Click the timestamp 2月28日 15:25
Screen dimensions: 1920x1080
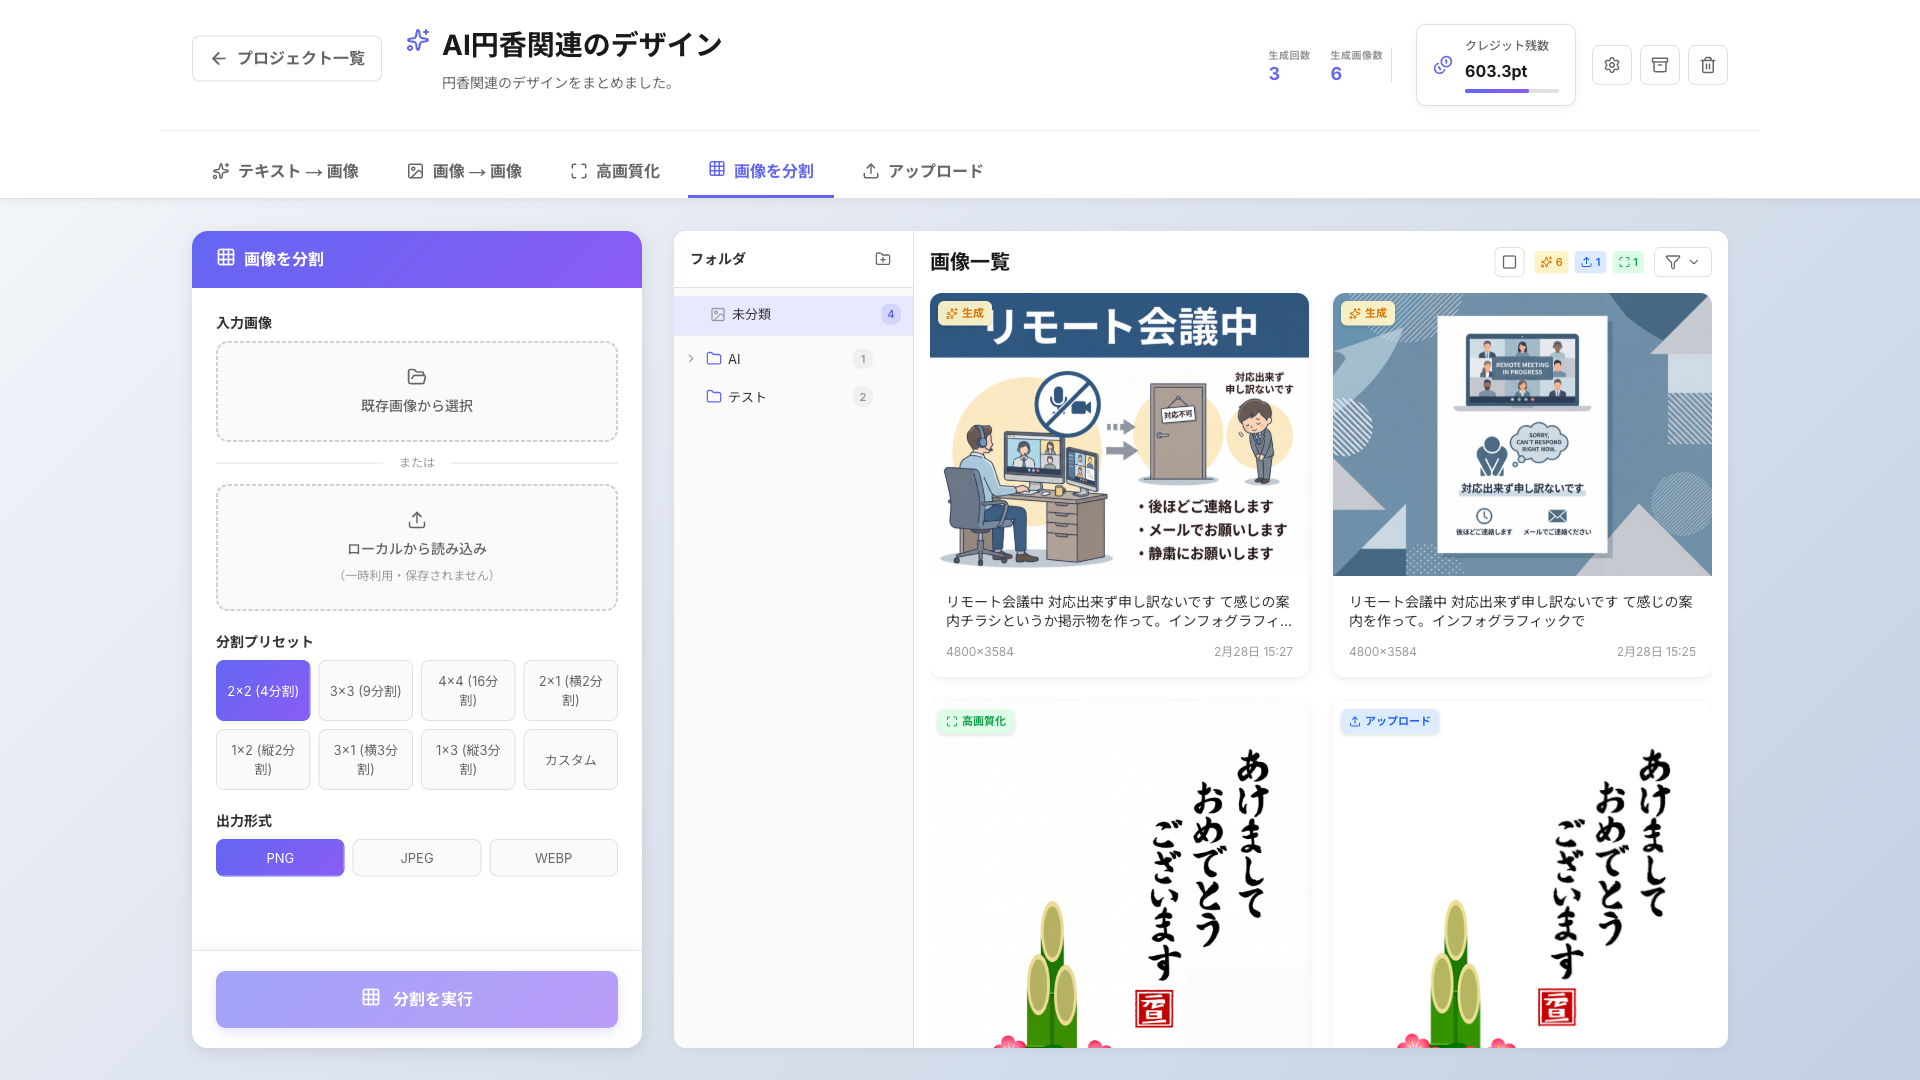(1656, 652)
